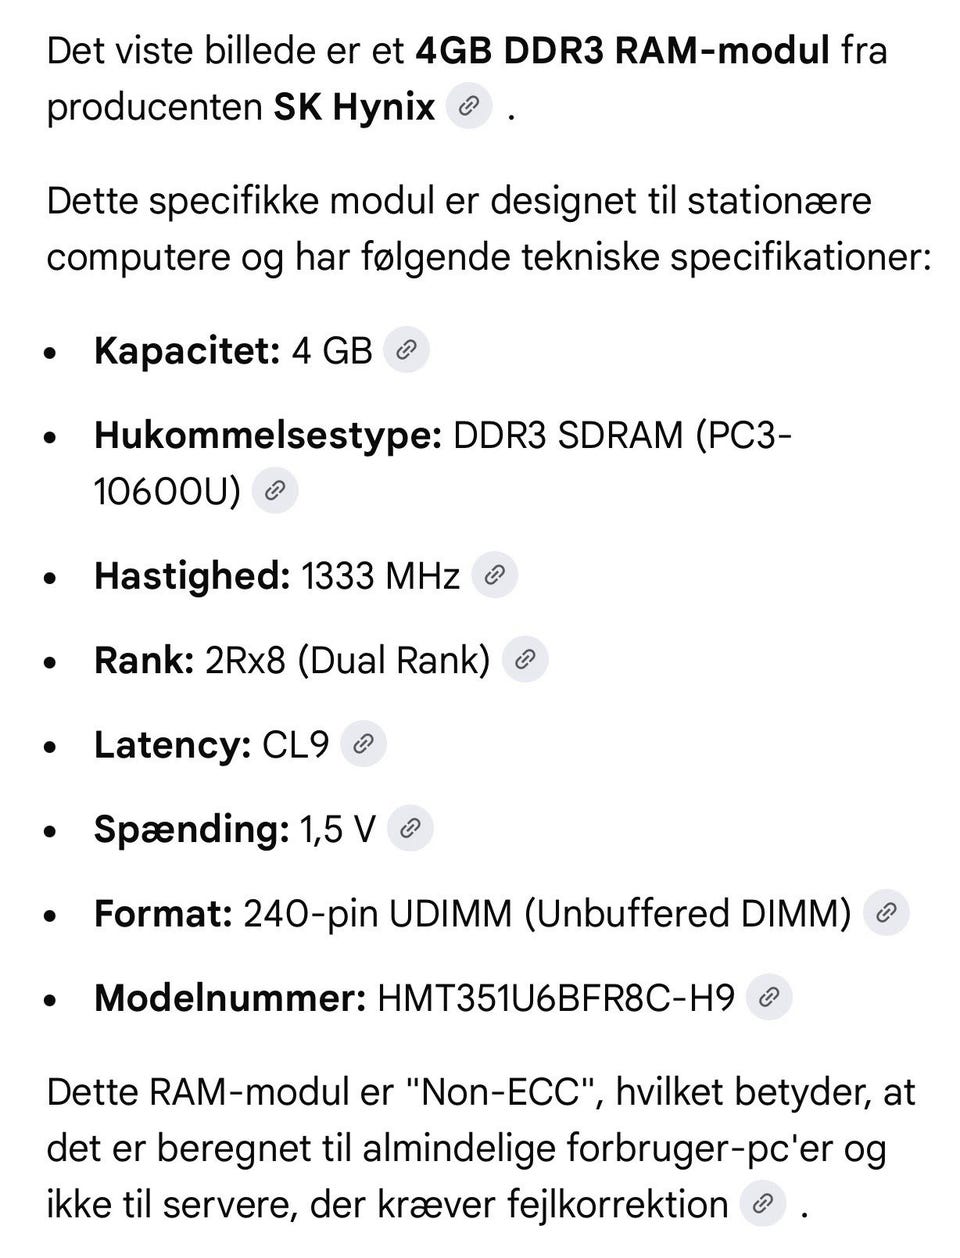Viewport: 960px width, 1258px height.
Task: Open the source link beside Latency CL9
Action: (x=364, y=744)
